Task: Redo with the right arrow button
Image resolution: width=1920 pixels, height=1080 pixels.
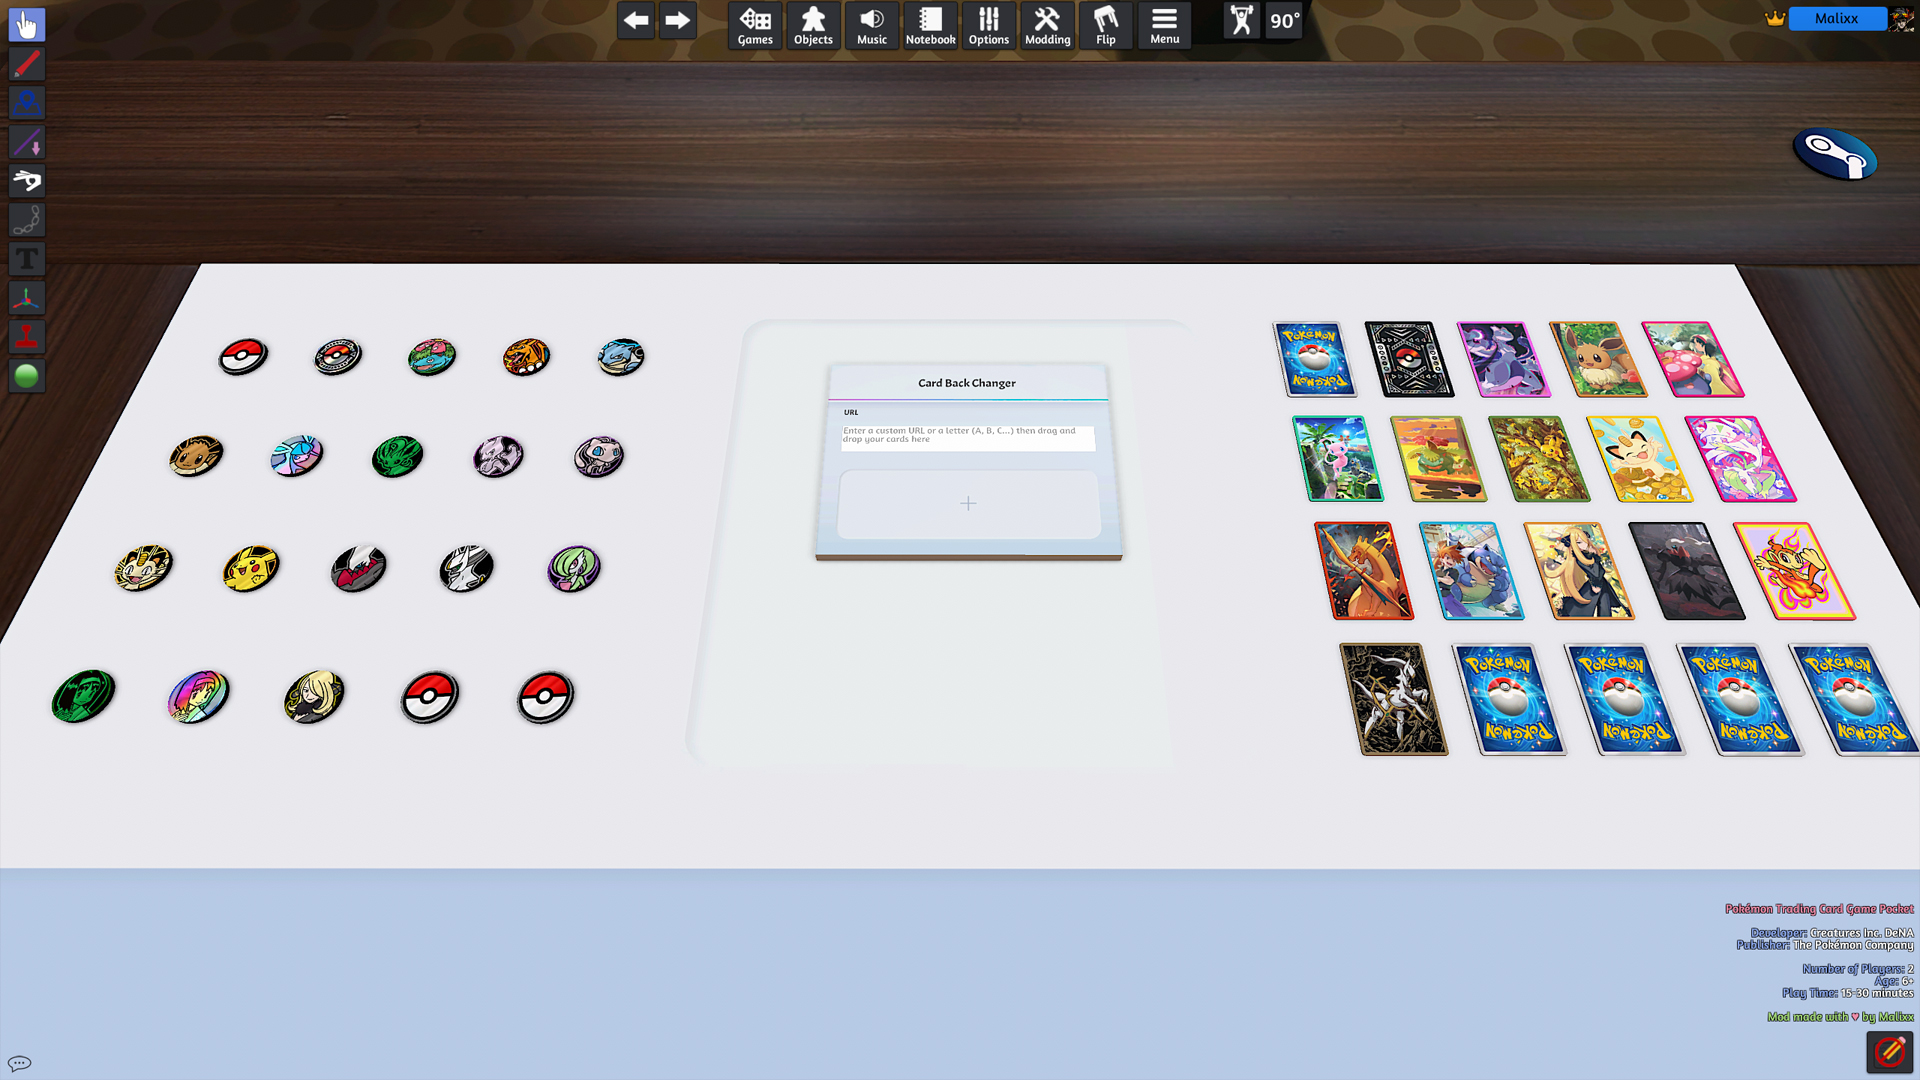Action: pyautogui.click(x=678, y=20)
